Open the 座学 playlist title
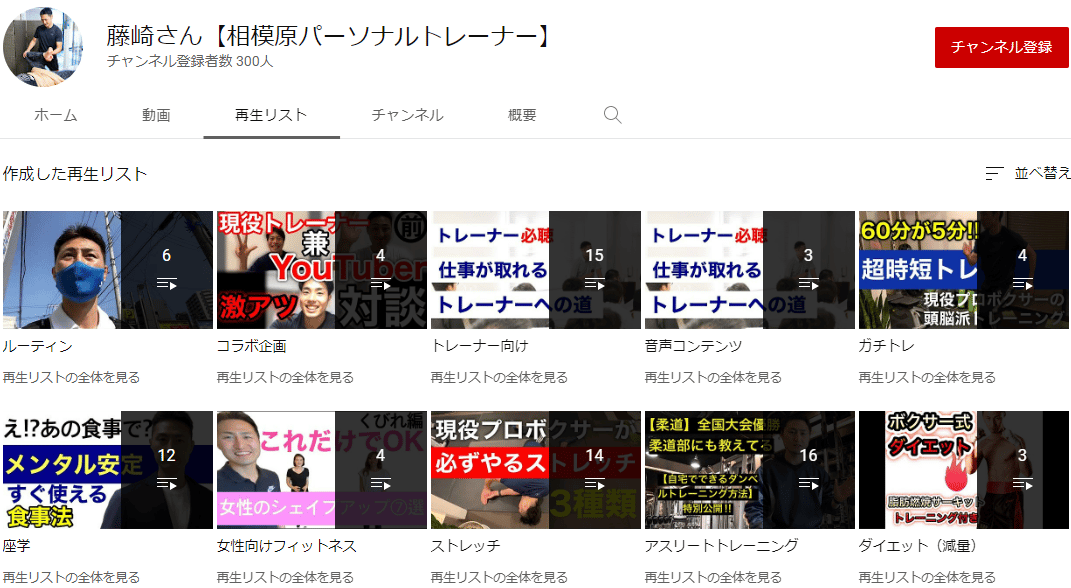The image size is (1071, 588). click(16, 546)
